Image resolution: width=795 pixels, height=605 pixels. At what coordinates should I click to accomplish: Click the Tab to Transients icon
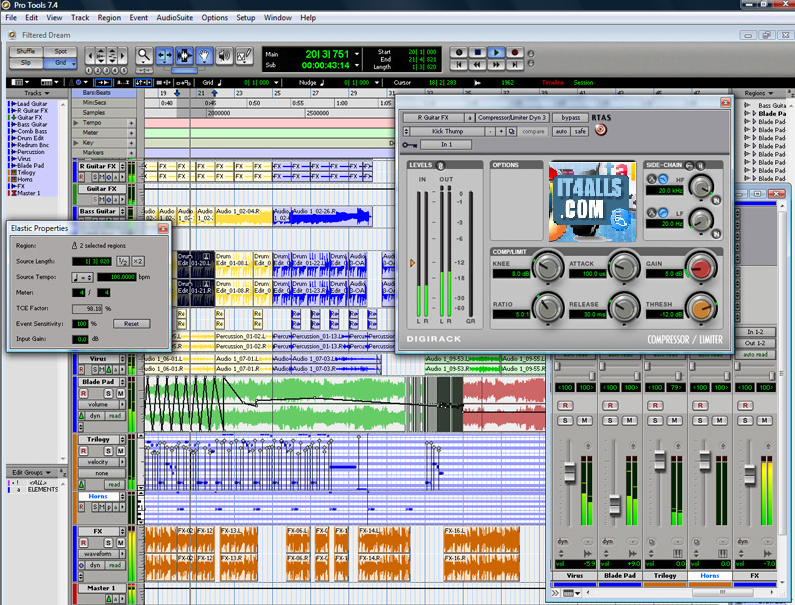tap(103, 82)
